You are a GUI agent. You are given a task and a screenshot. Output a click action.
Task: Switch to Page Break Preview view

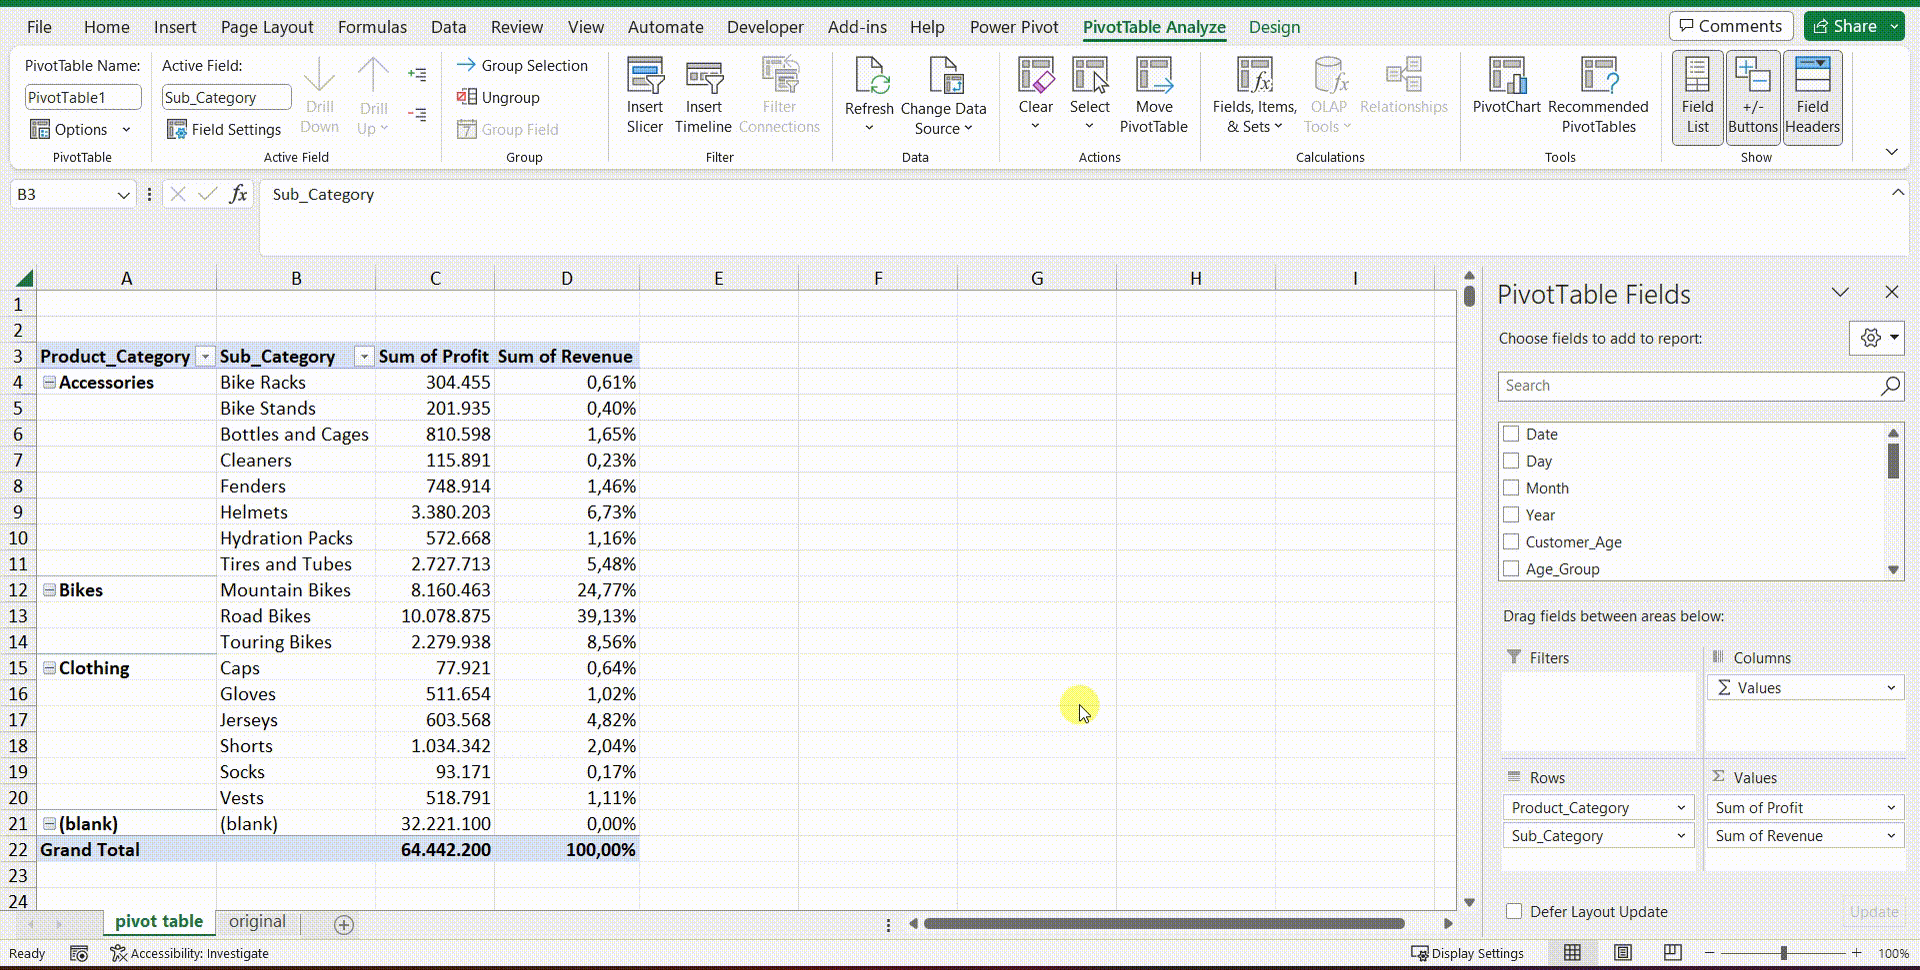[x=1672, y=952]
